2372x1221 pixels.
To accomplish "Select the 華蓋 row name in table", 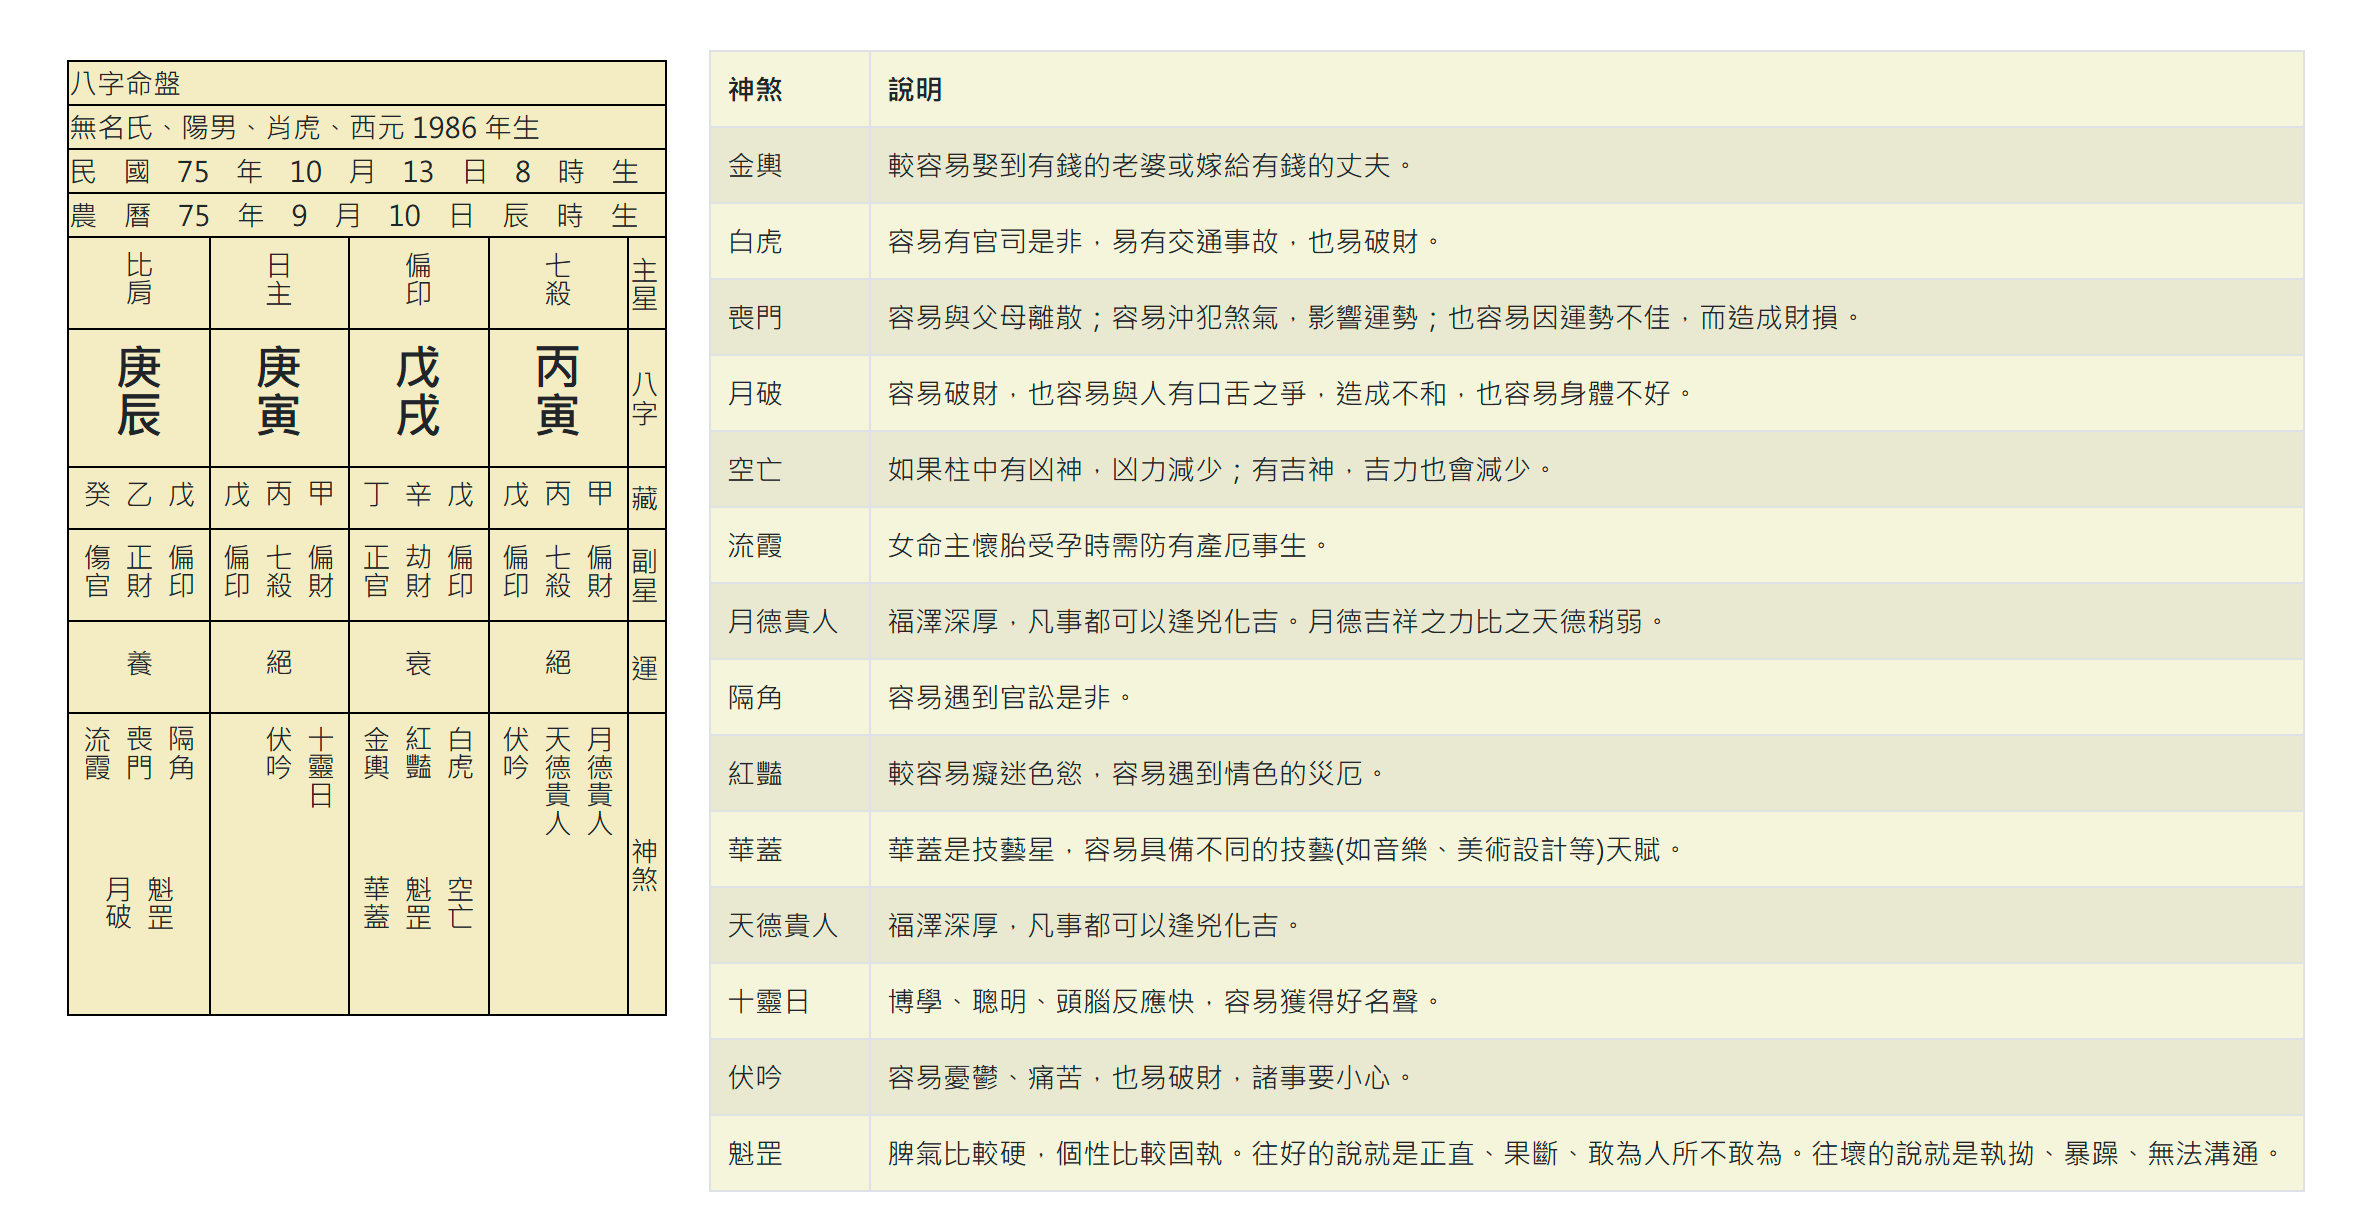I will 755,850.
